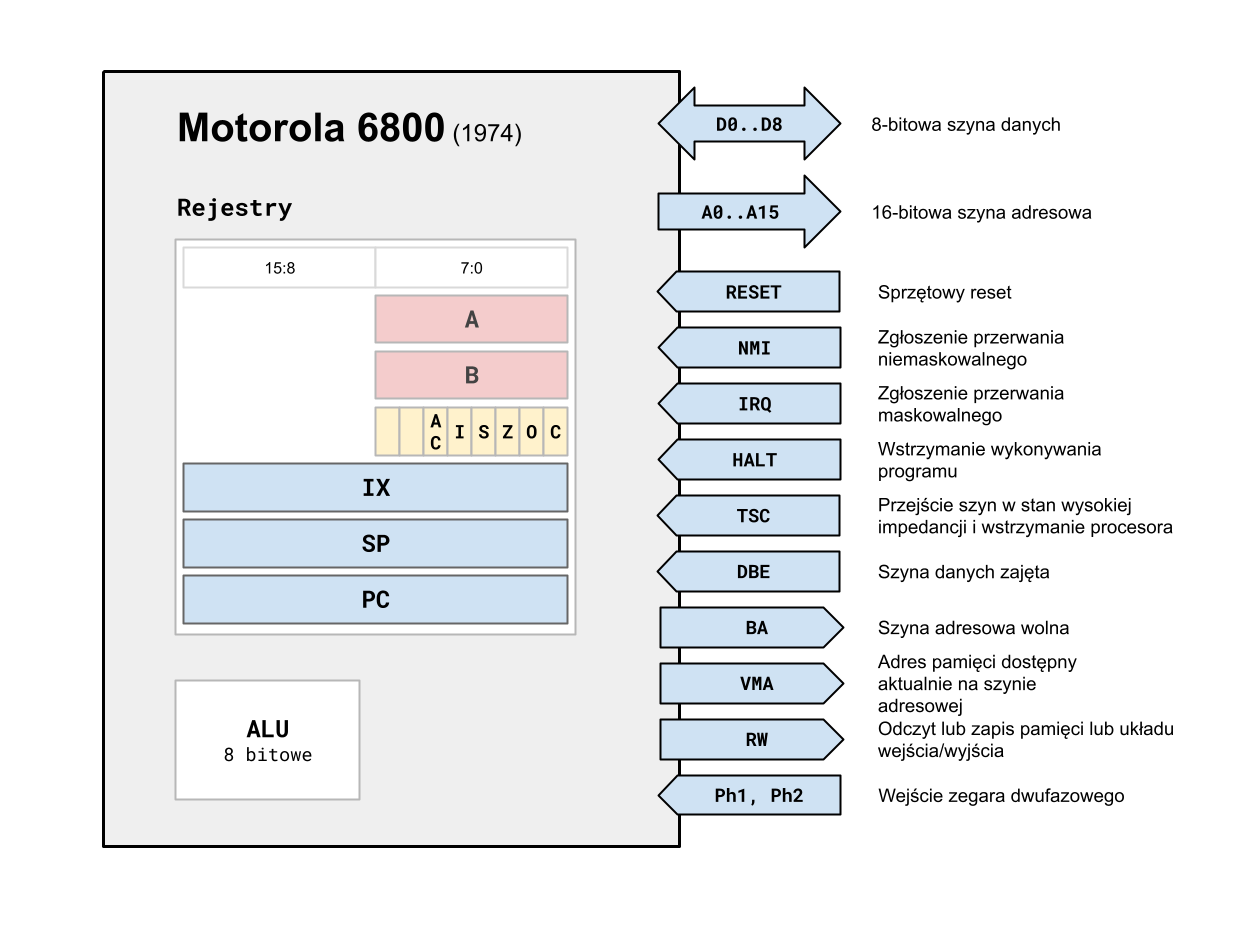Expand the 15:8 column header

click(x=278, y=267)
